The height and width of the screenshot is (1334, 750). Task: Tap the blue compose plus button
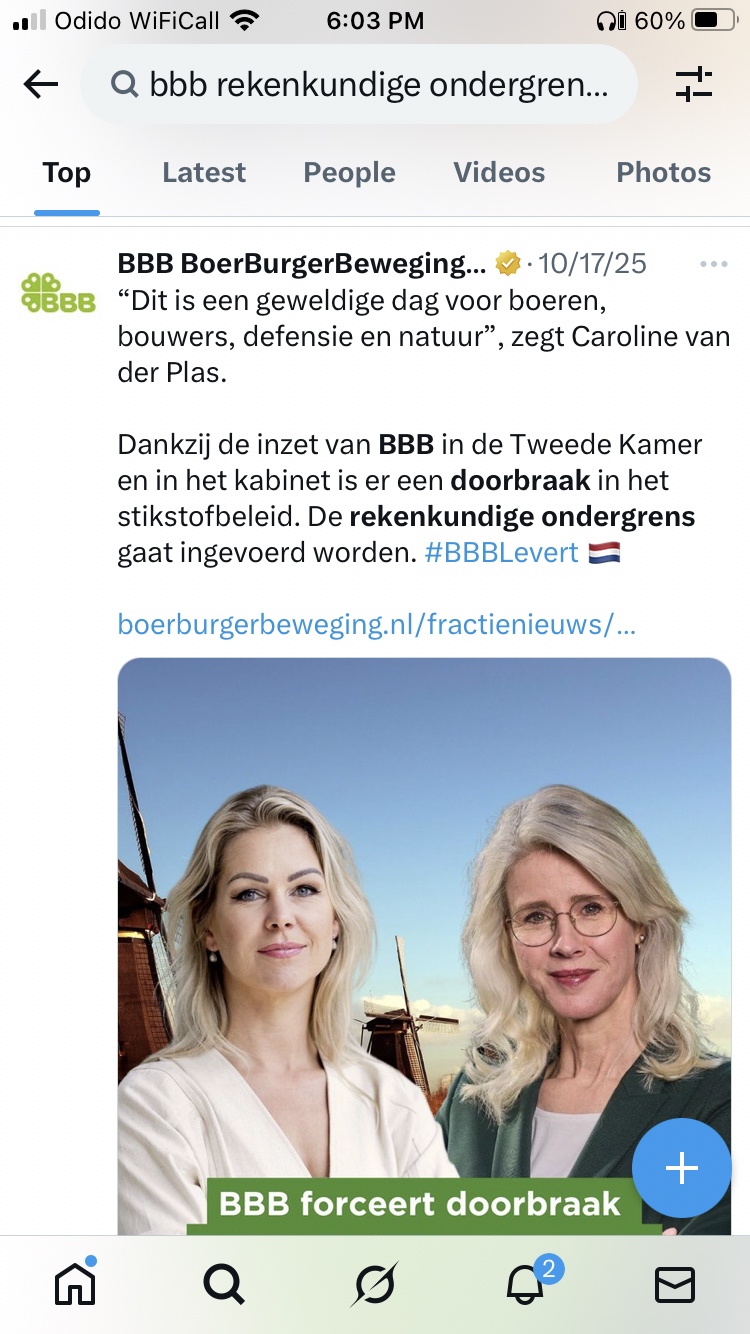[682, 1168]
